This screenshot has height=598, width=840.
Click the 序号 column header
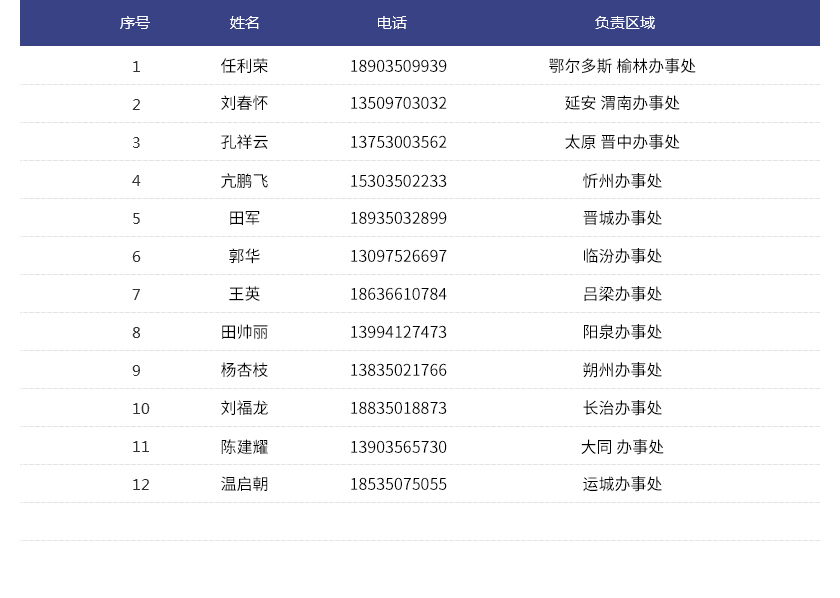(134, 23)
